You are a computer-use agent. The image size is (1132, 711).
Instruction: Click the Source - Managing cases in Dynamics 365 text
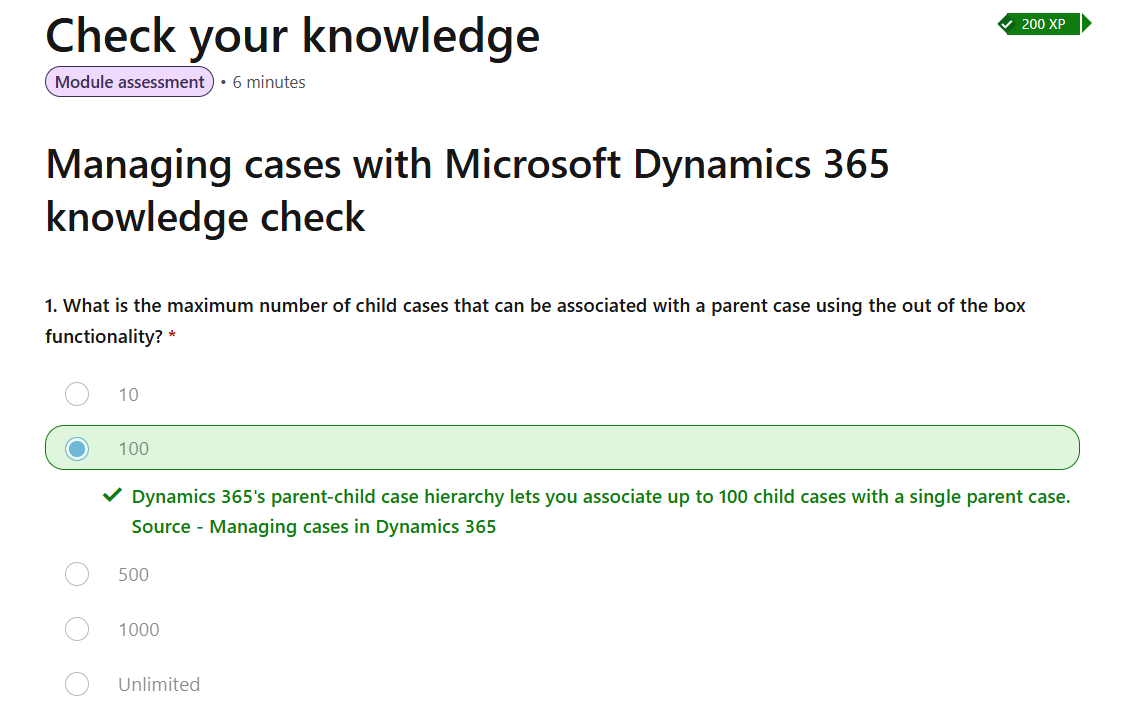point(314,527)
